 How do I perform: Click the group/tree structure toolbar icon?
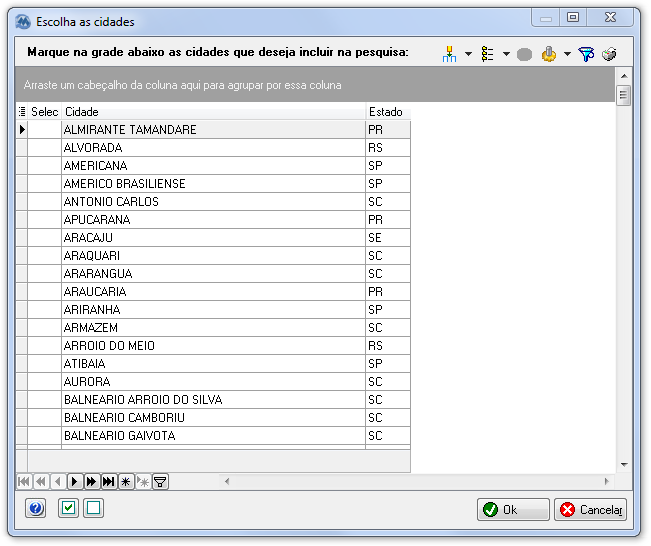pyautogui.click(x=449, y=54)
